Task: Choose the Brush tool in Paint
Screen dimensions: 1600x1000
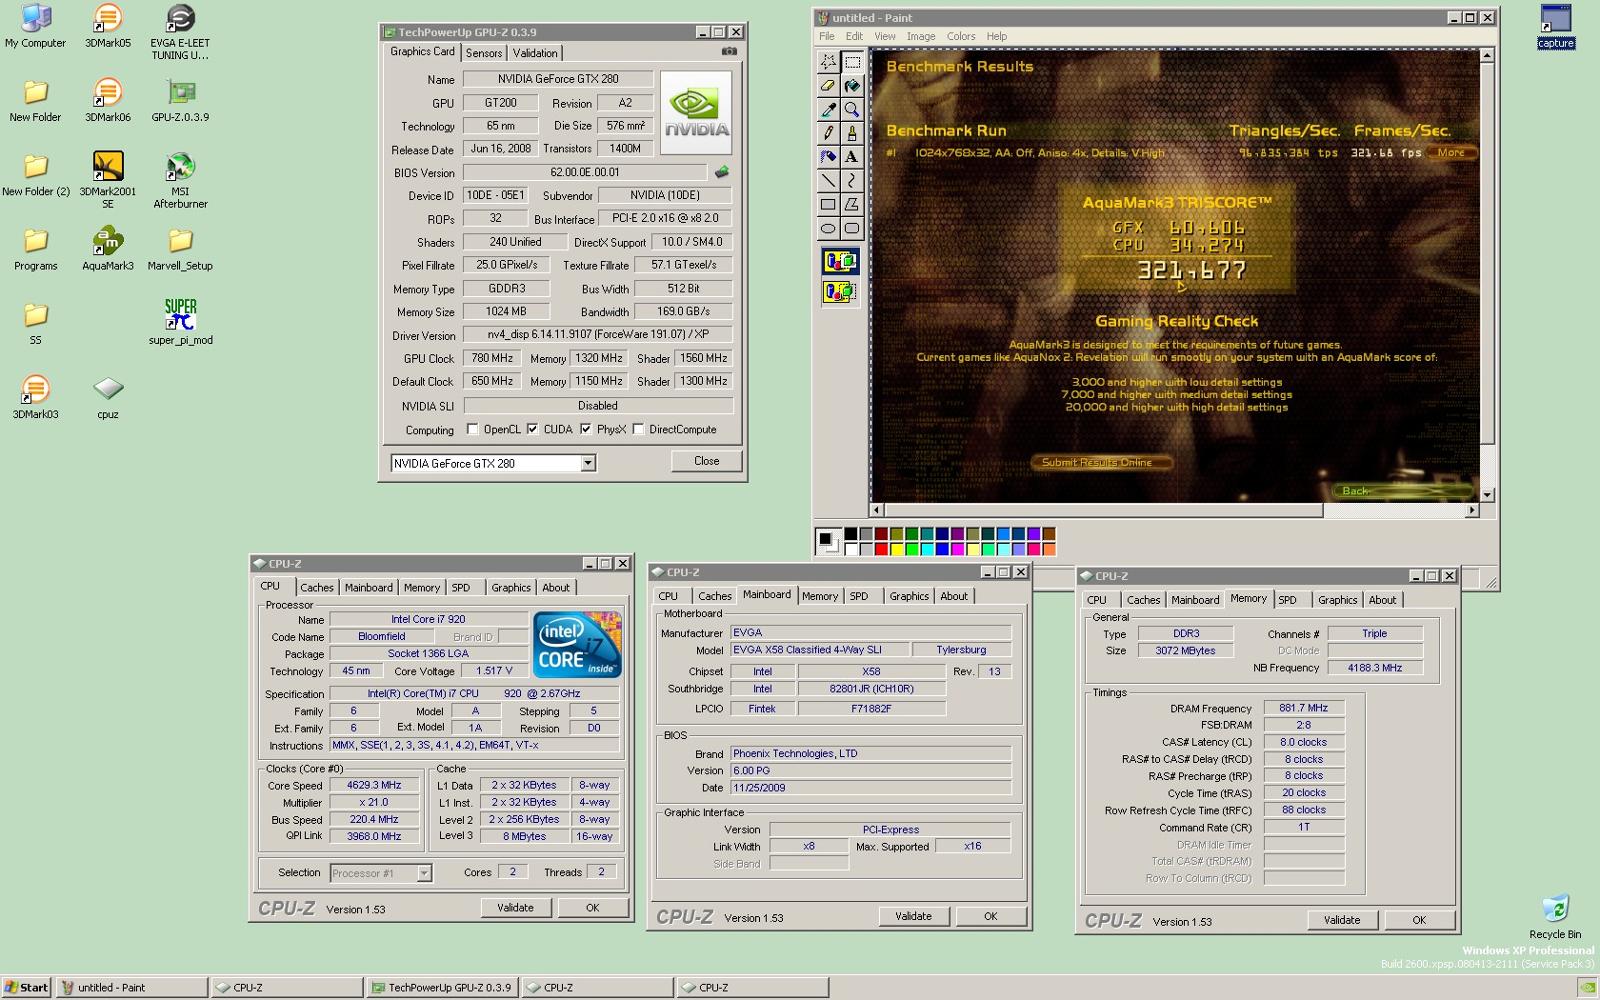Action: [852, 133]
